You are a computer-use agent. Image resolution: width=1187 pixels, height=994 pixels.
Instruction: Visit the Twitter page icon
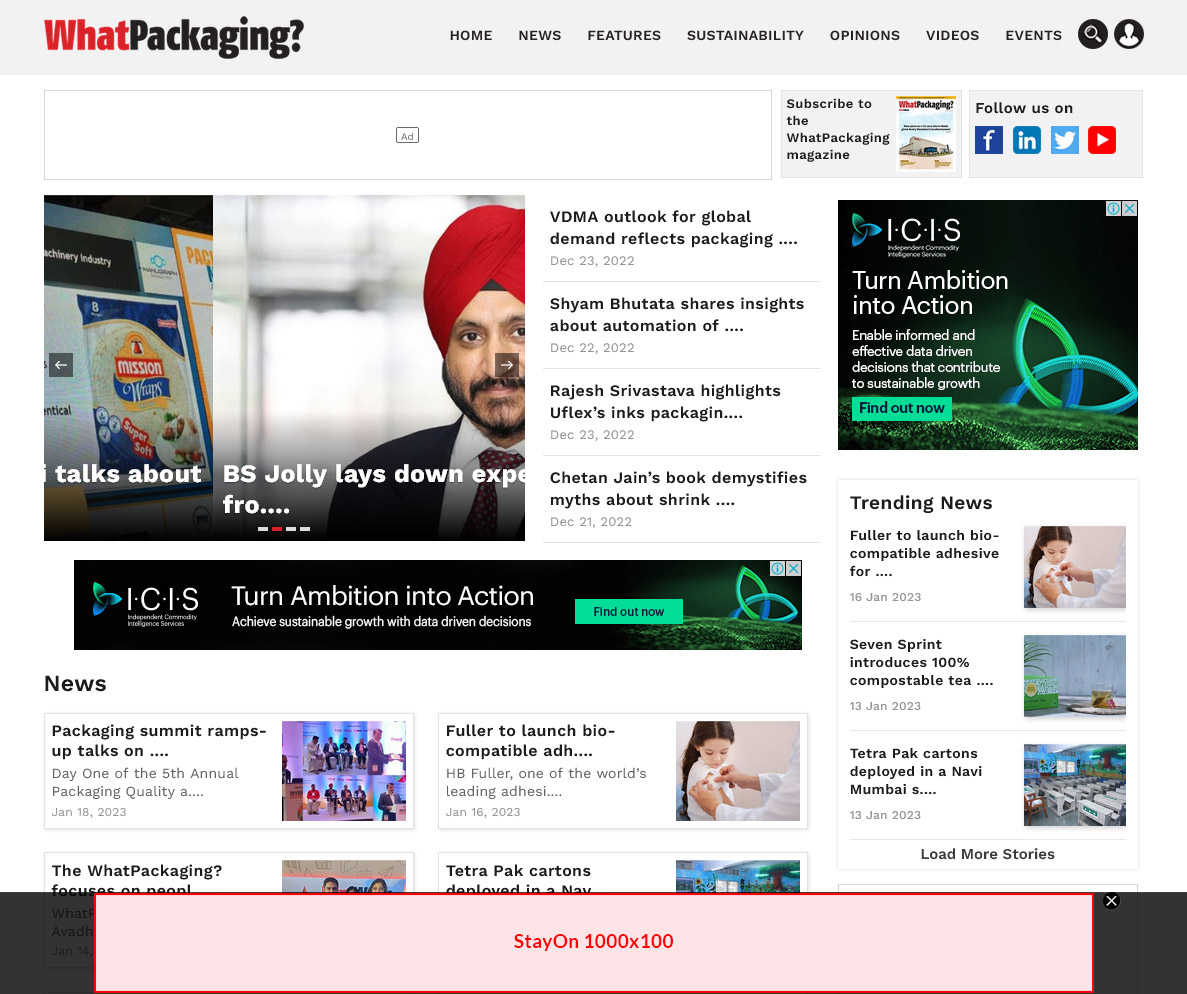tap(1064, 140)
